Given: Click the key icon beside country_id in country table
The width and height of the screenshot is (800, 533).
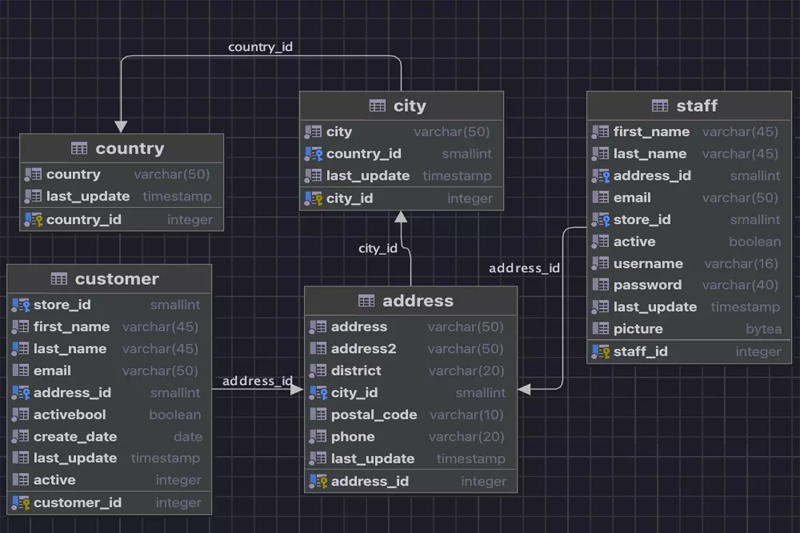Looking at the screenshot, I should click(33, 220).
